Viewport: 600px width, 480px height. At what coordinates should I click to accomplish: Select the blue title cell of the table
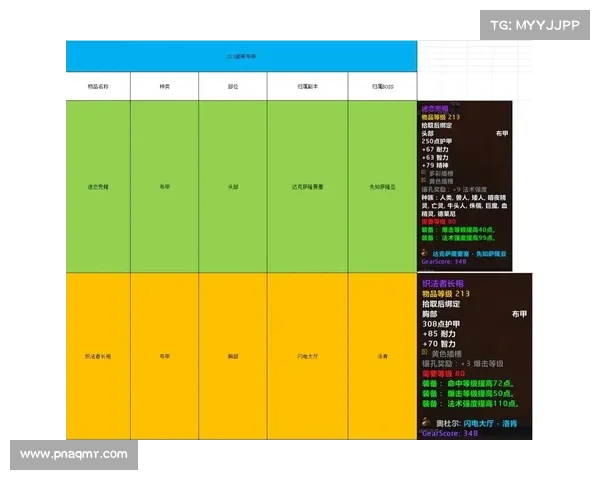240,56
